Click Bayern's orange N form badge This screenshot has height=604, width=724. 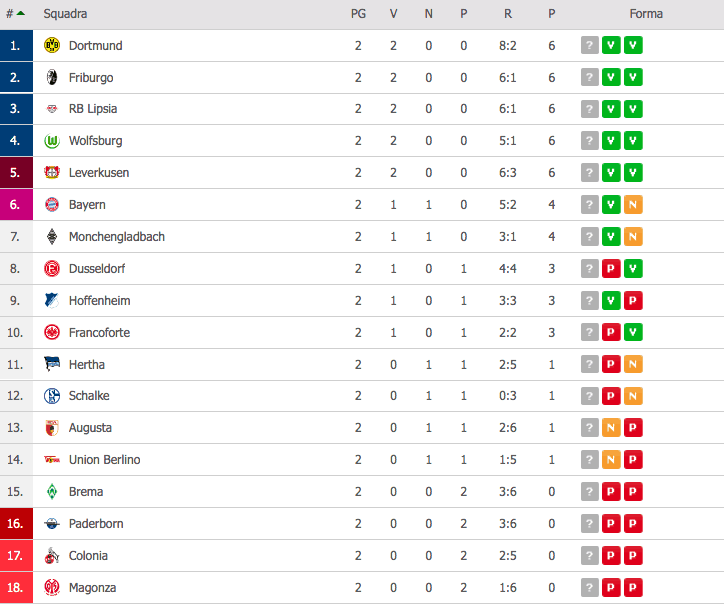point(633,205)
